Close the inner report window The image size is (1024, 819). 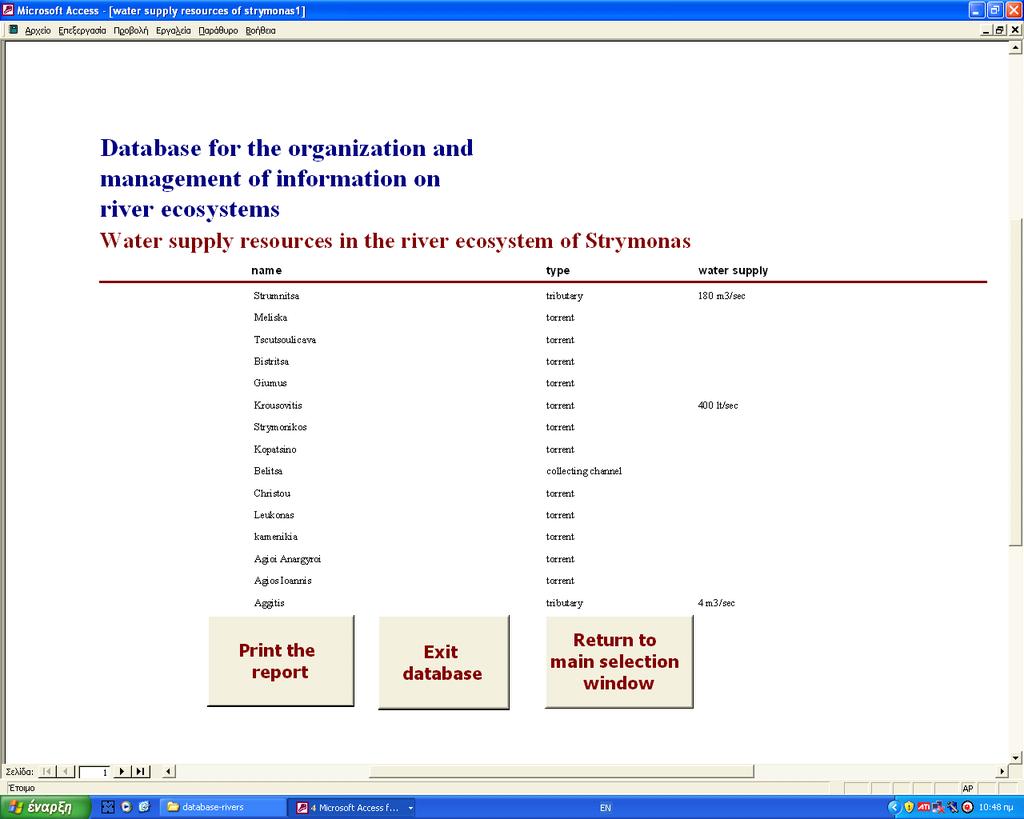(x=1016, y=30)
